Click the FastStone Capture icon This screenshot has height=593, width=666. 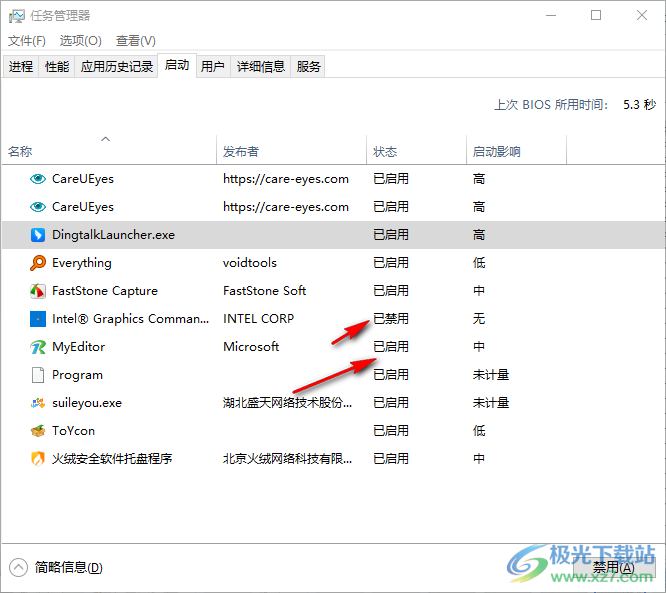coord(38,291)
